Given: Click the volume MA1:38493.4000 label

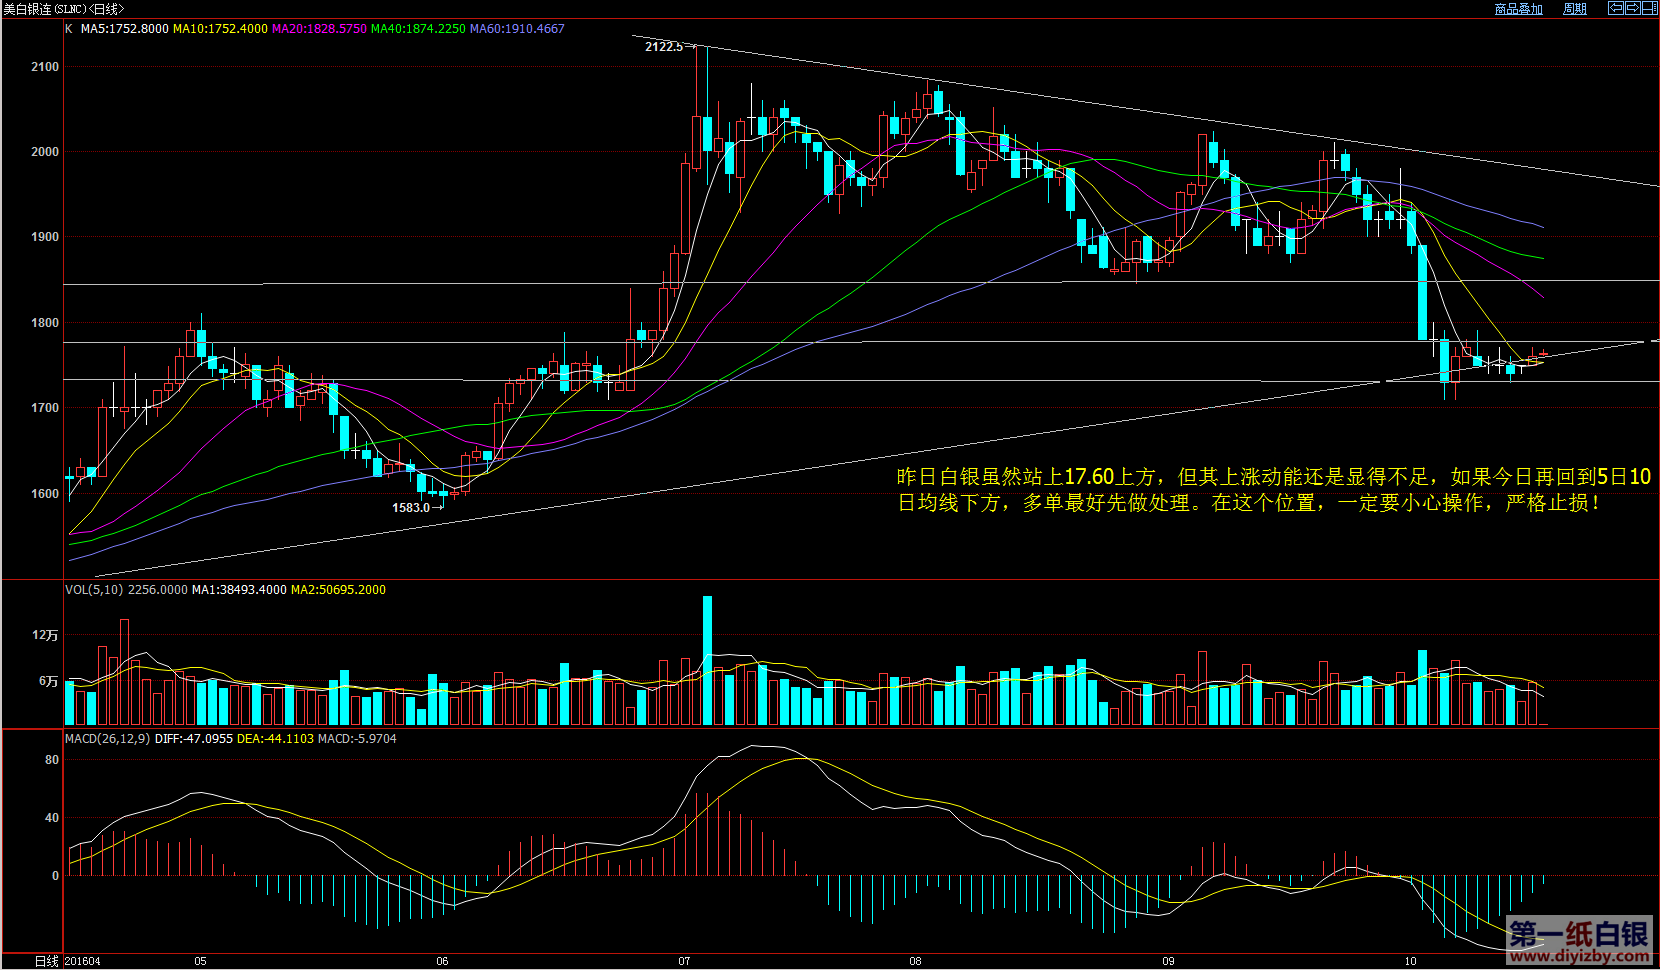Looking at the screenshot, I should 239,590.
